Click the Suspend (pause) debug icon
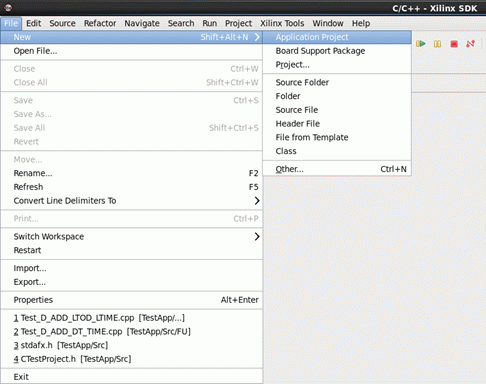This screenshot has height=384, width=486. click(437, 44)
